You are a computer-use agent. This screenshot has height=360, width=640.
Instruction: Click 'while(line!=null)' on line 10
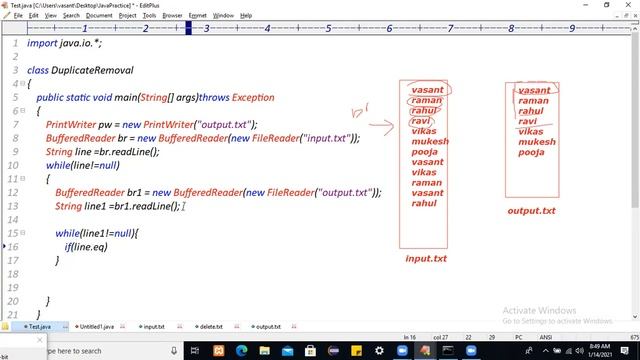82,165
